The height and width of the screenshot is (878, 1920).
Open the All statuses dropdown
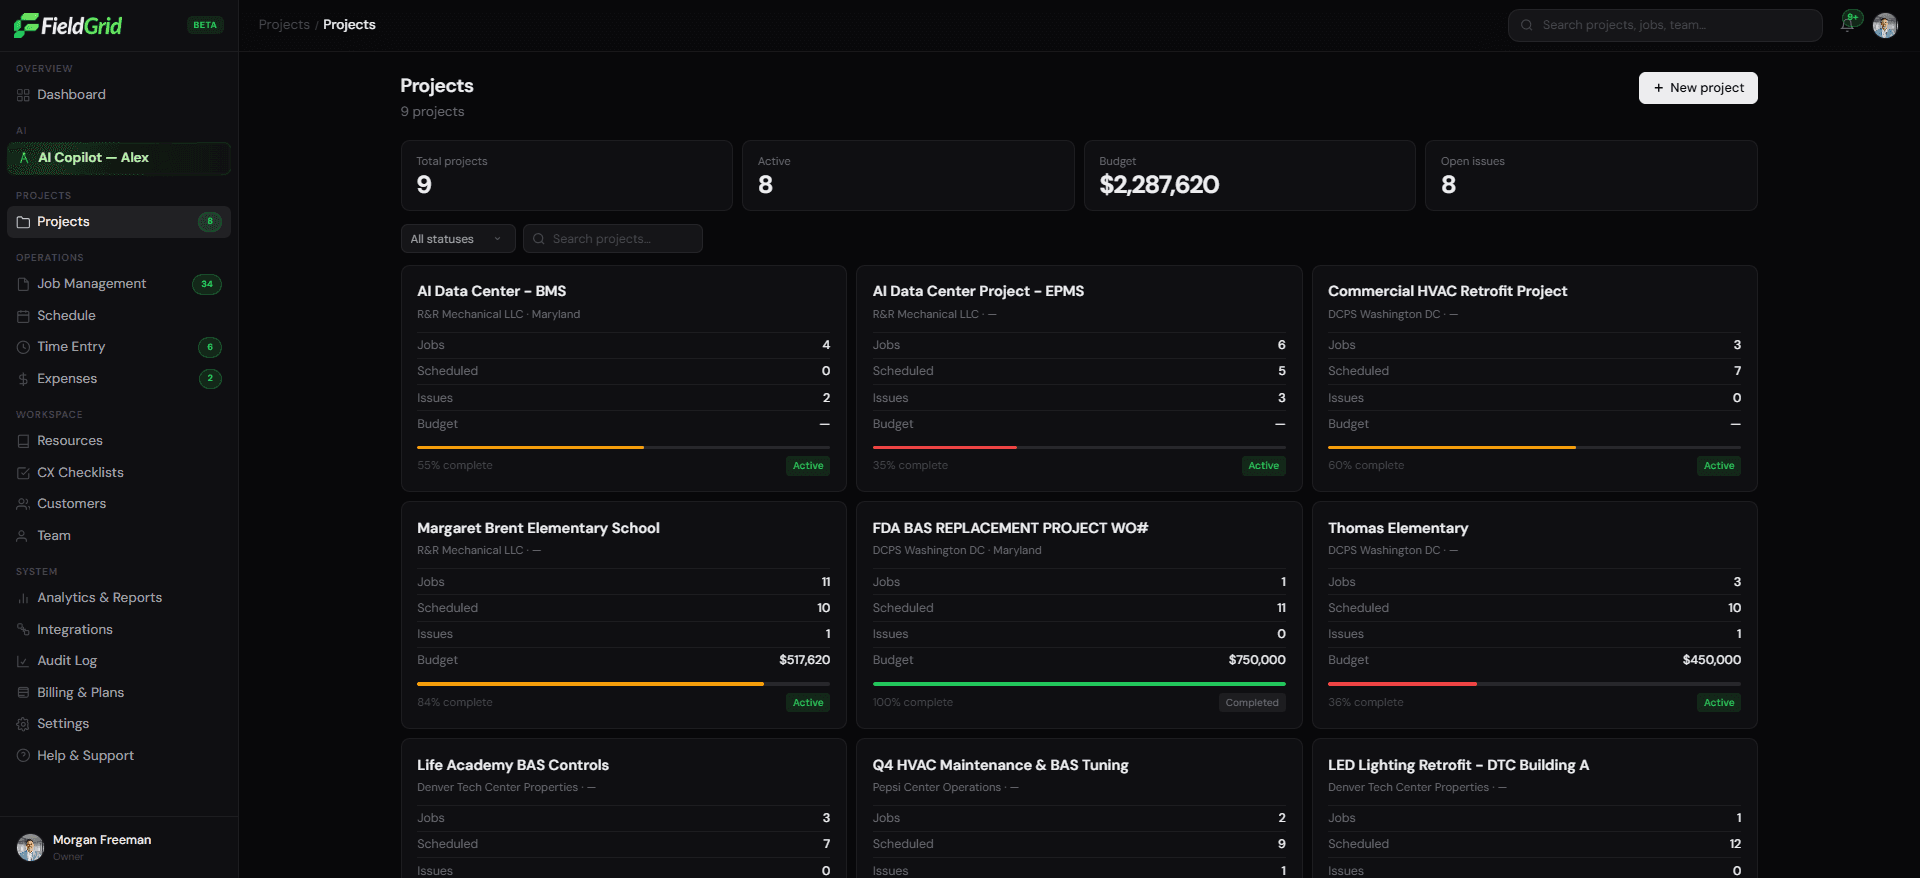pos(458,239)
